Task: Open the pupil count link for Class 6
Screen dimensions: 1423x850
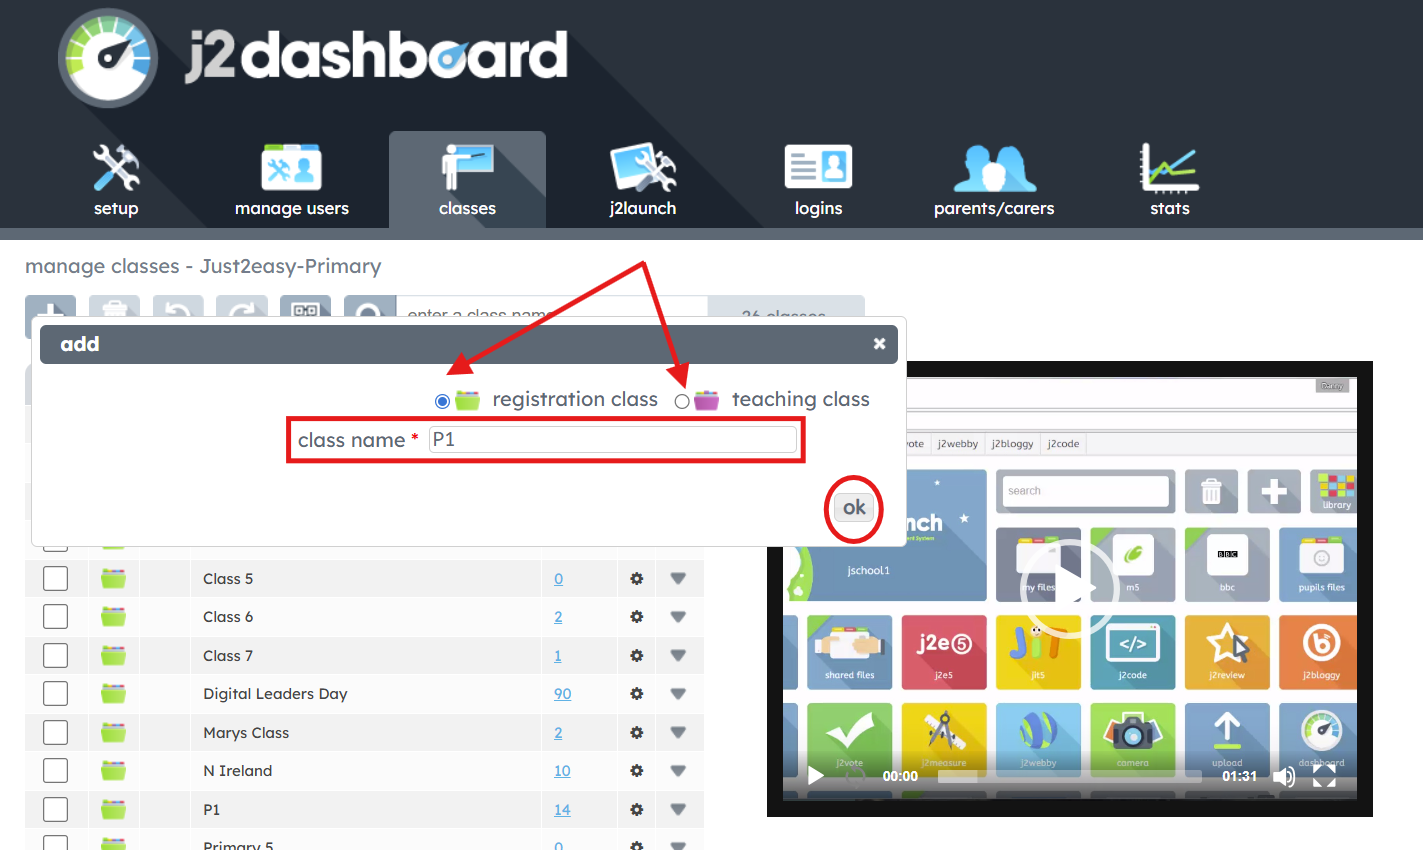Action: click(x=558, y=617)
